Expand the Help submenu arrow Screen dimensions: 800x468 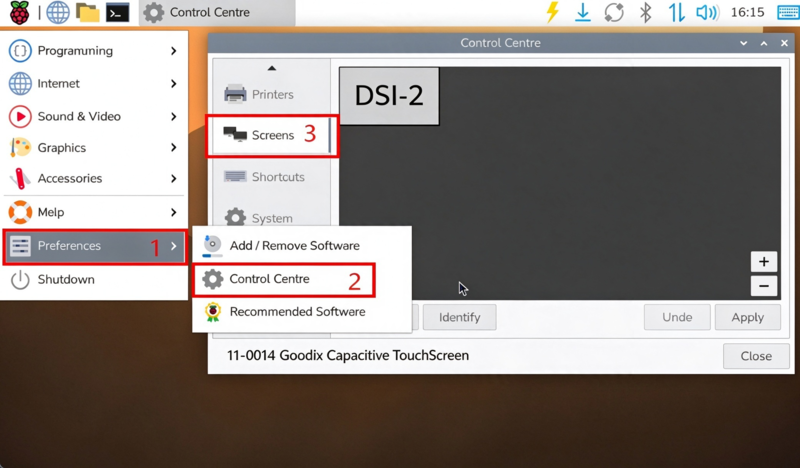tap(174, 212)
